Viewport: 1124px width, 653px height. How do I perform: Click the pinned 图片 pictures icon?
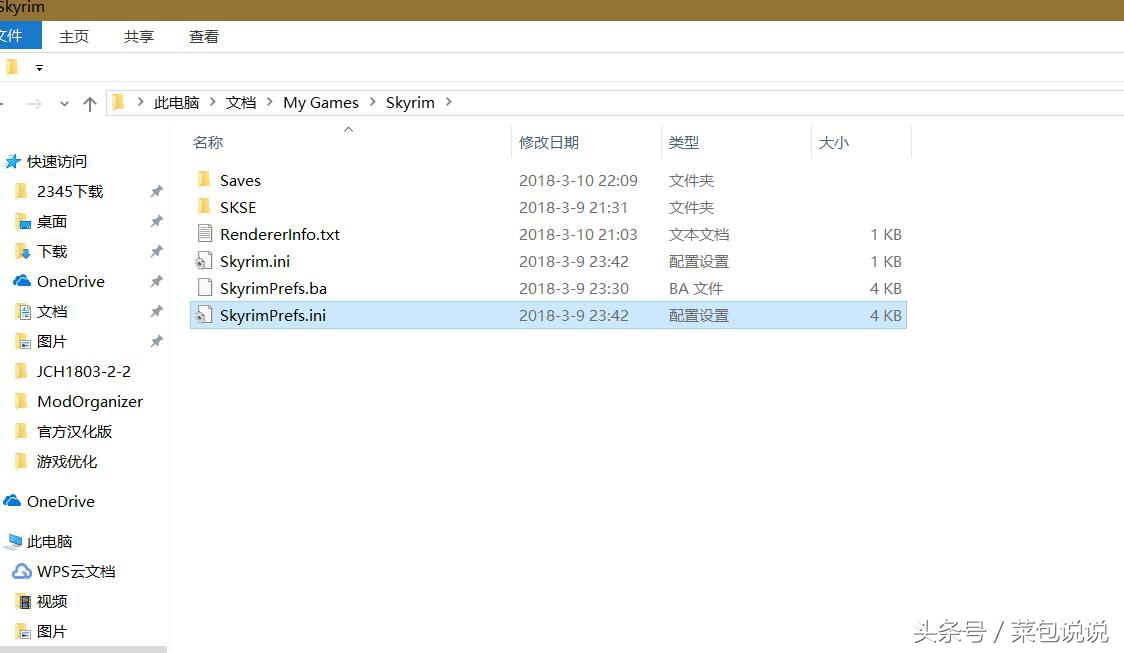[x=23, y=341]
